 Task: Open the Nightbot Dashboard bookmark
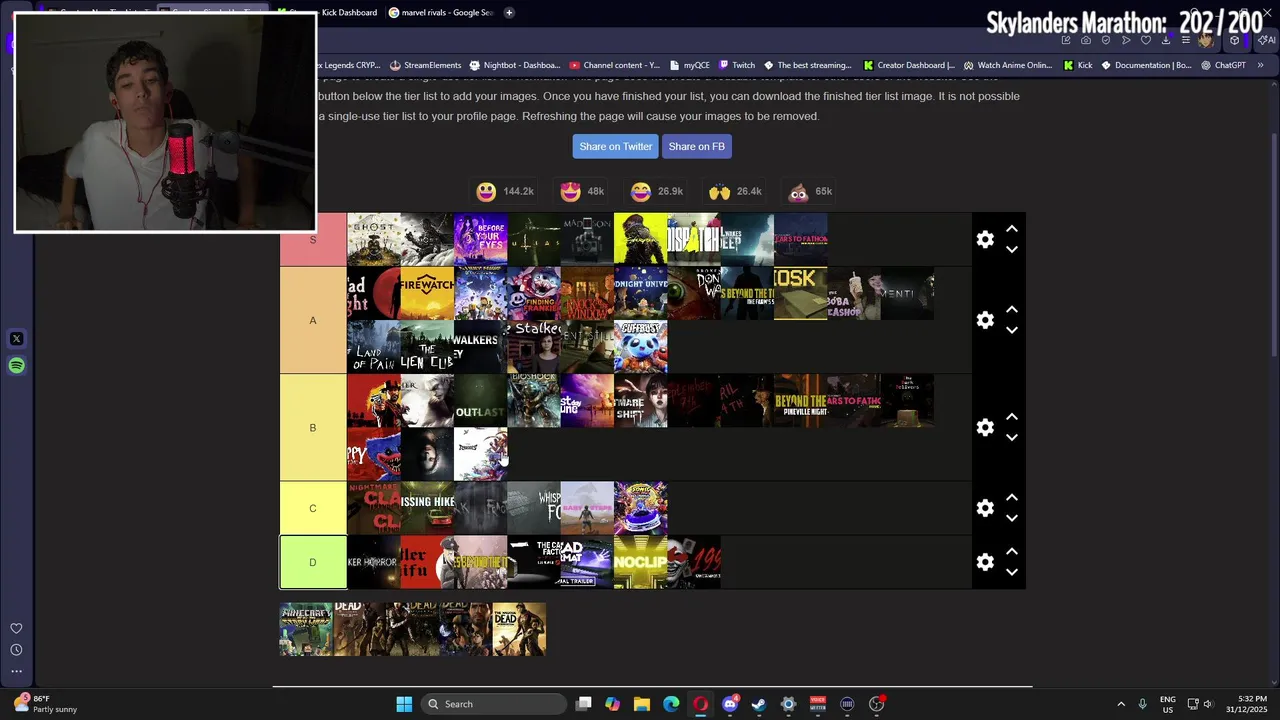pyautogui.click(x=515, y=65)
